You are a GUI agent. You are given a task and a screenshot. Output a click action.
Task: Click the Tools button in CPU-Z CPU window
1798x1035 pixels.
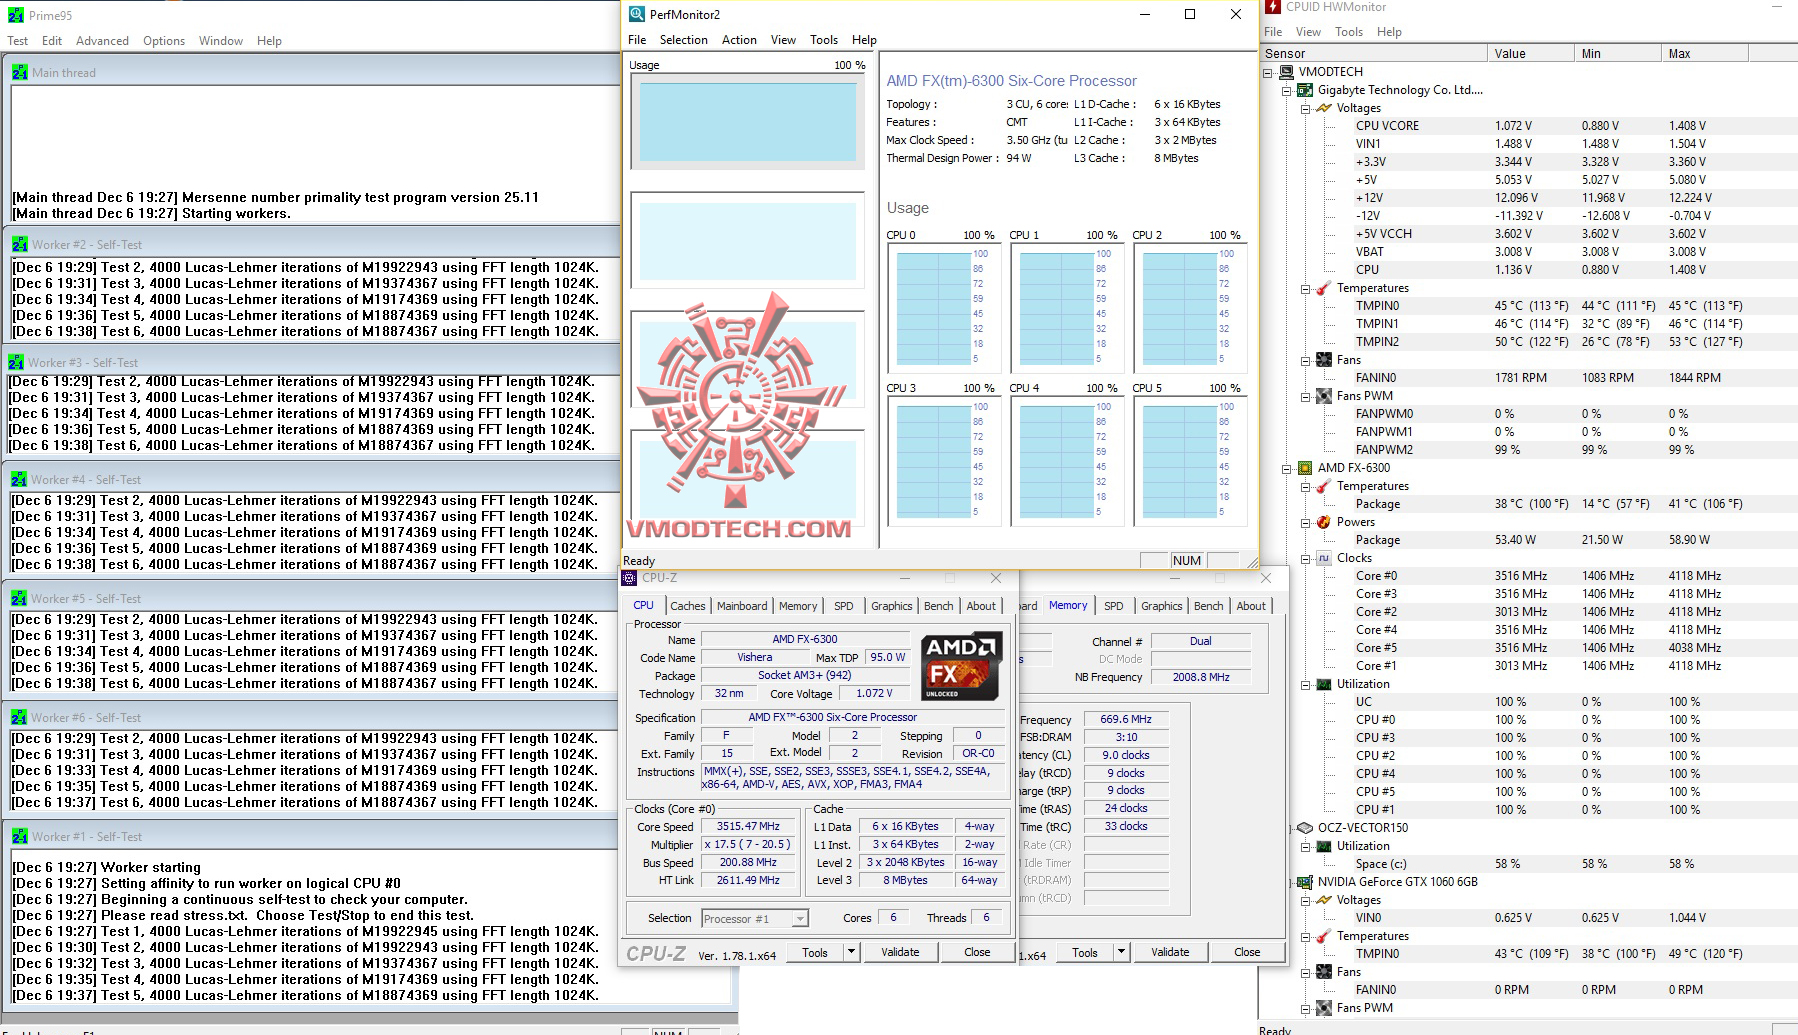815,952
